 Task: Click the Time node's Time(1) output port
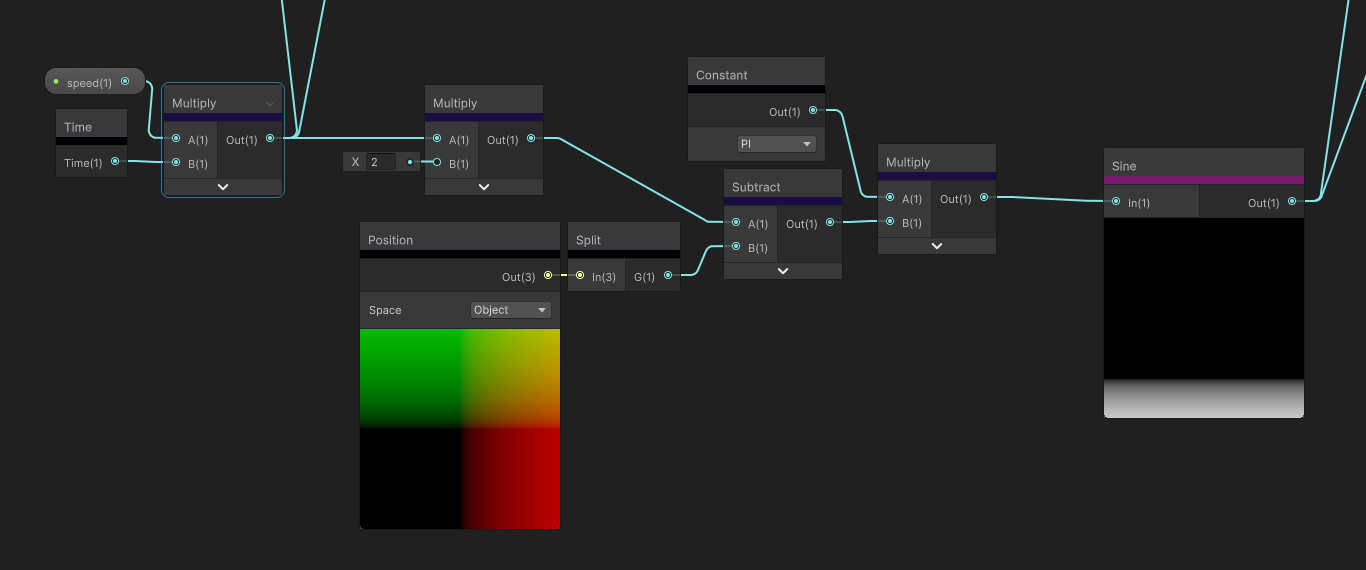[115, 161]
